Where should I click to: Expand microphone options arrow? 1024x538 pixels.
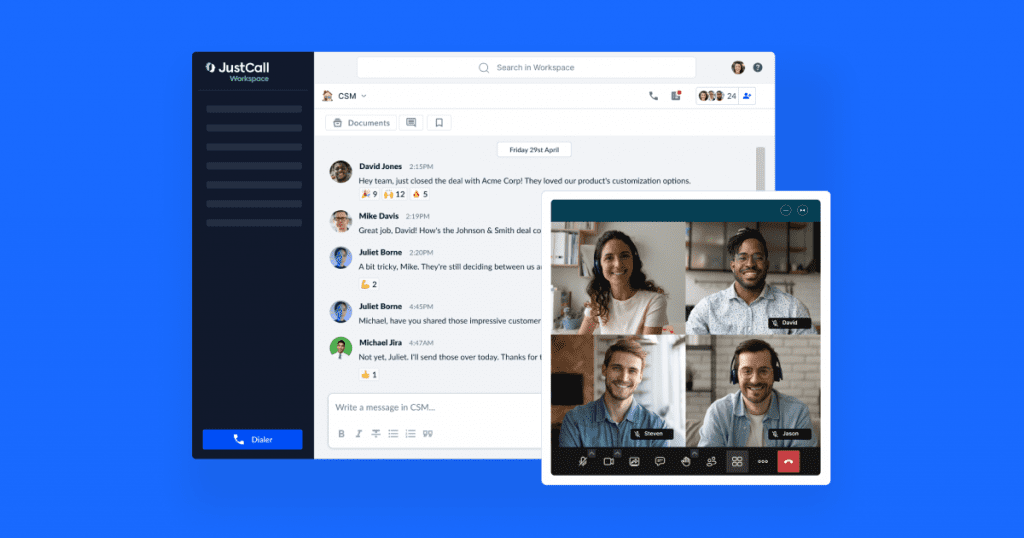592,453
